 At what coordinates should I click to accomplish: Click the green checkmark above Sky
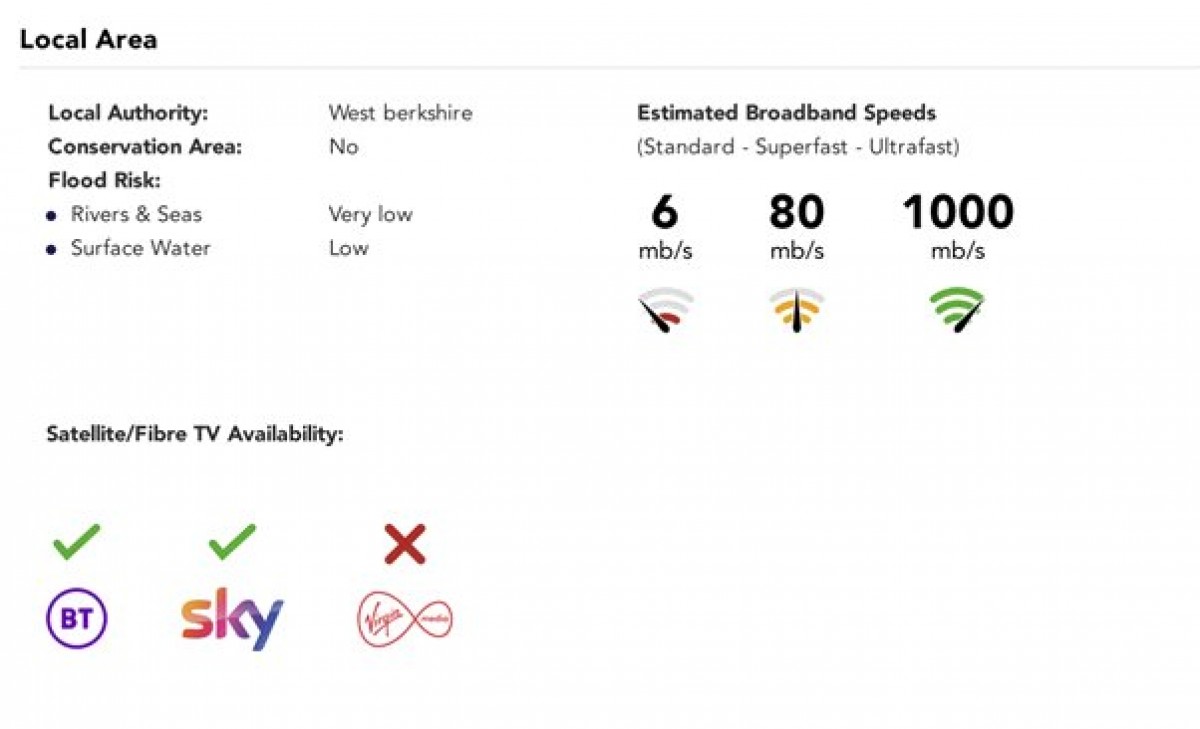[x=232, y=543]
